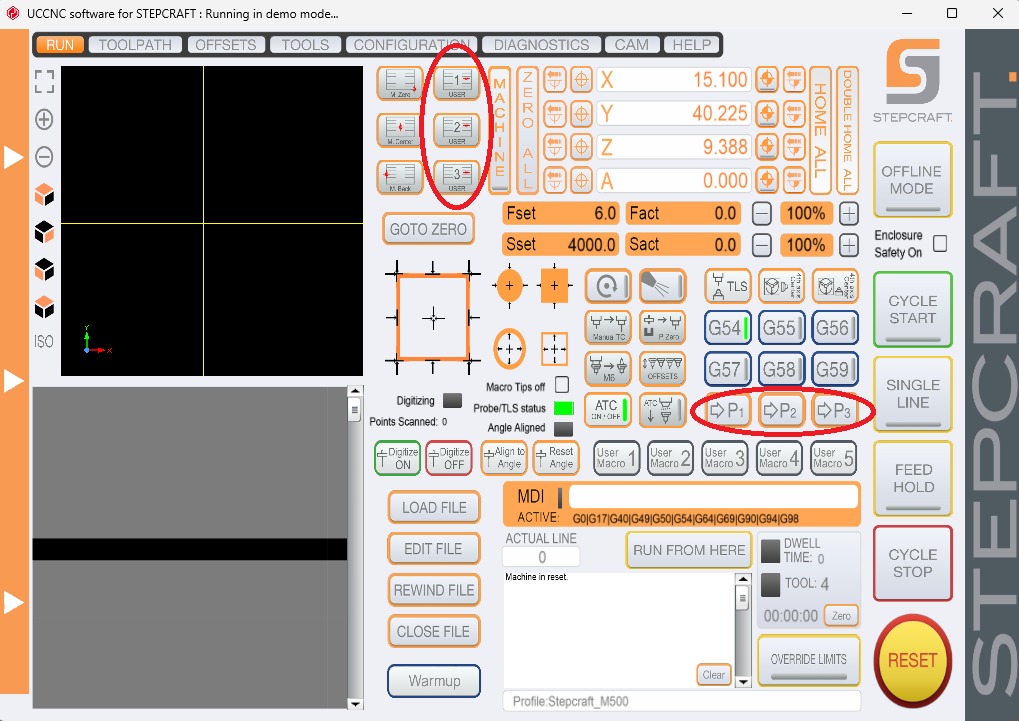Increase feed override with Fset plus
The height and width of the screenshot is (721, 1019).
point(848,213)
